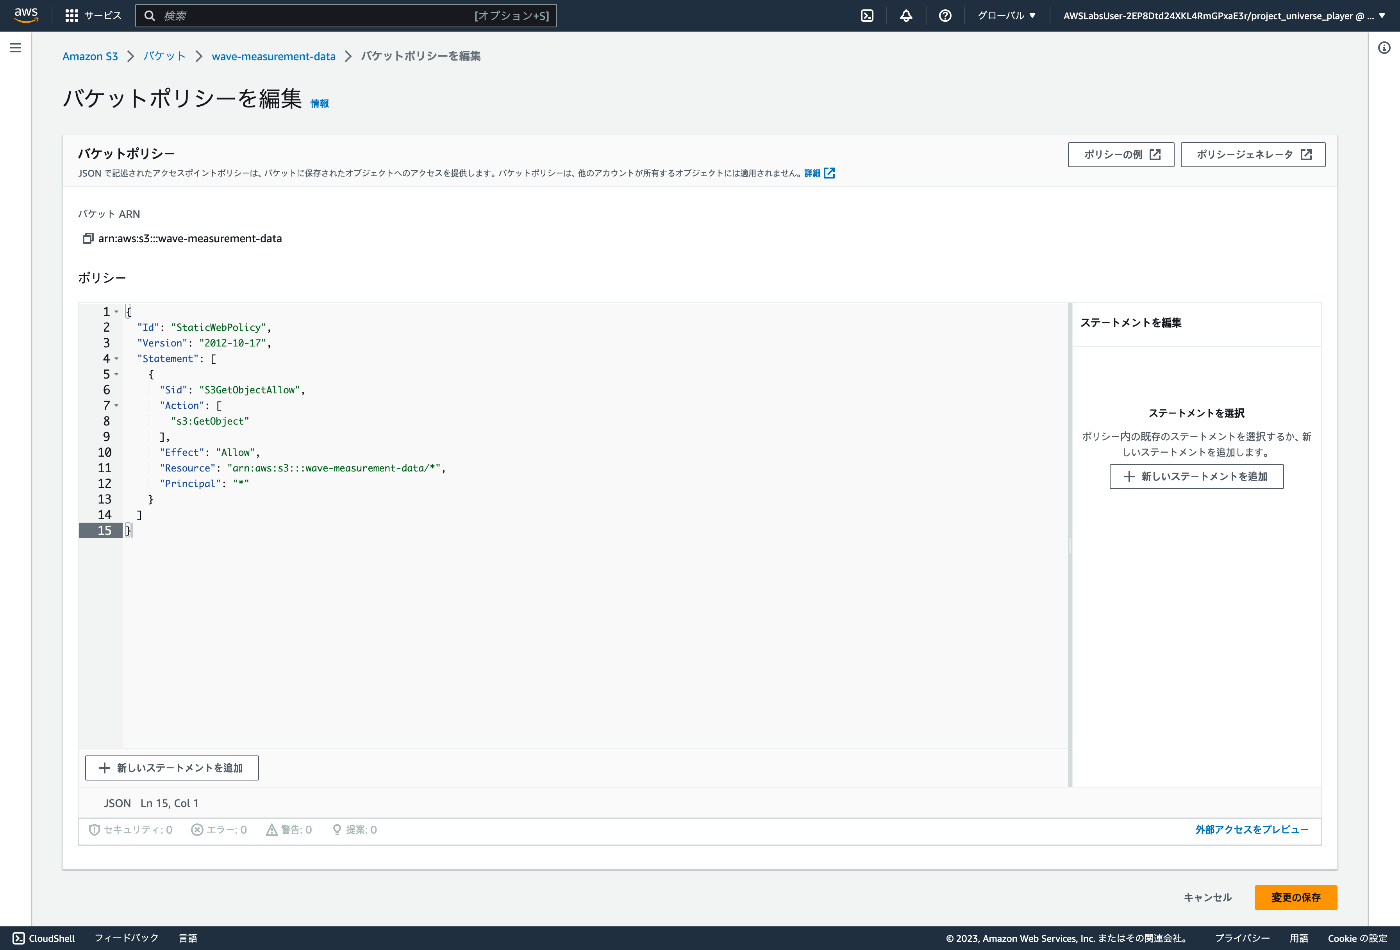Image resolution: width=1400 pixels, height=950 pixels.
Task: Collapse code fold arrow on line 5
Action: 116,374
